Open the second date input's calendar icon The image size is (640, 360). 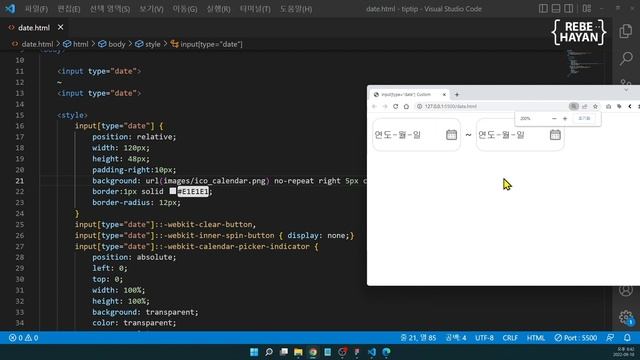pyautogui.click(x=555, y=135)
